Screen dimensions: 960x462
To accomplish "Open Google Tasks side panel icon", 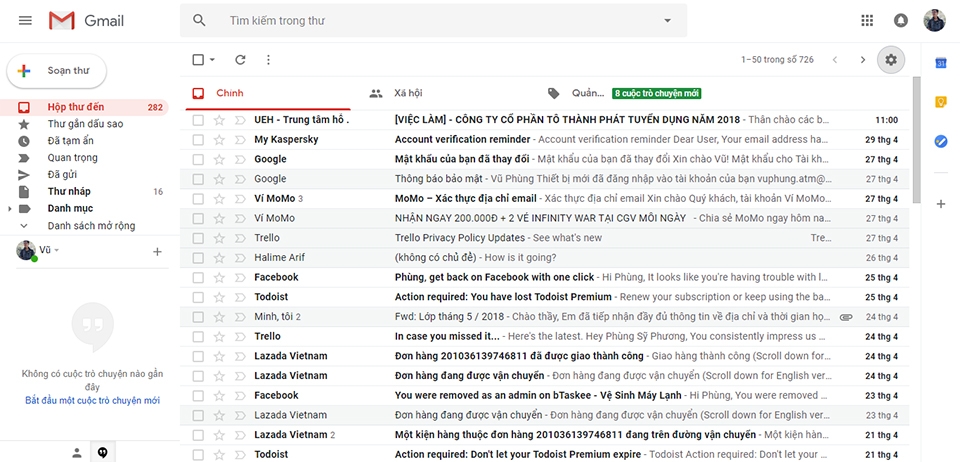I will coord(941,141).
